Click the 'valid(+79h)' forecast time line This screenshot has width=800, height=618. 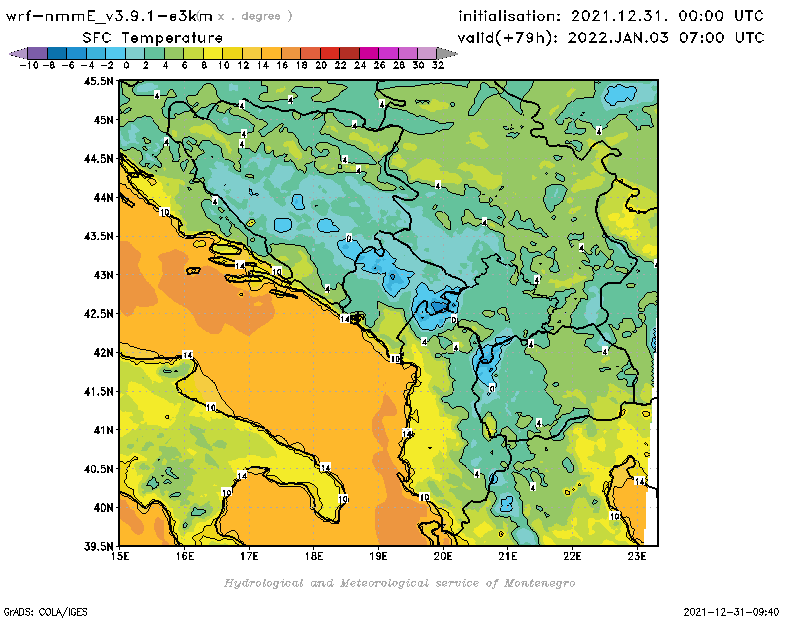click(x=611, y=38)
